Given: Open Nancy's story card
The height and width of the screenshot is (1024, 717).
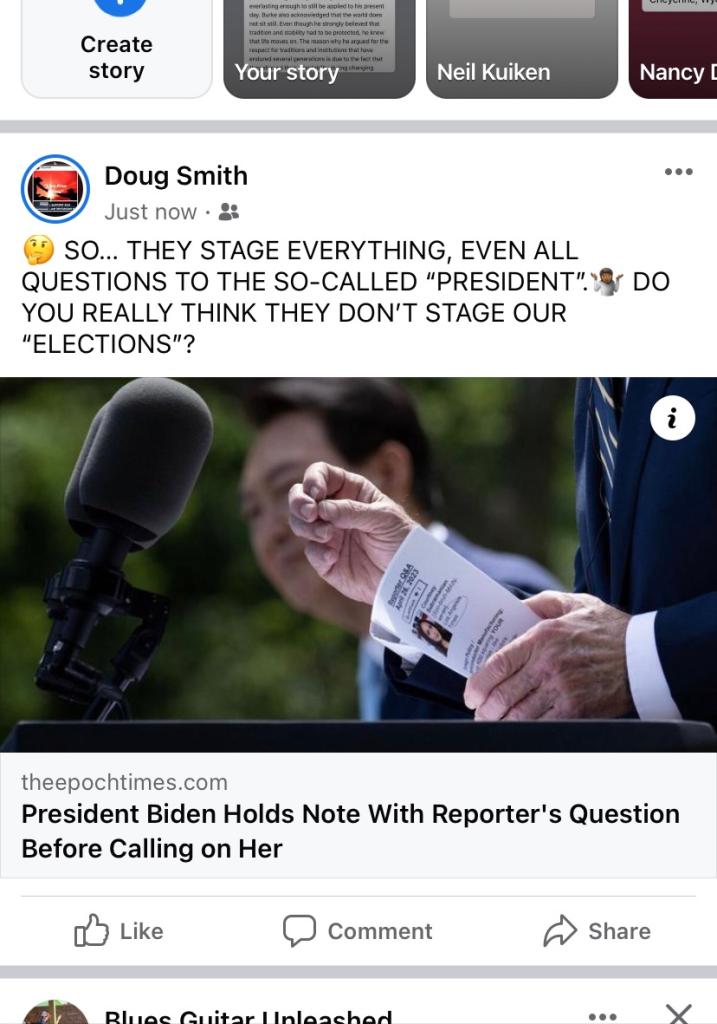Looking at the screenshot, I should [x=673, y=49].
